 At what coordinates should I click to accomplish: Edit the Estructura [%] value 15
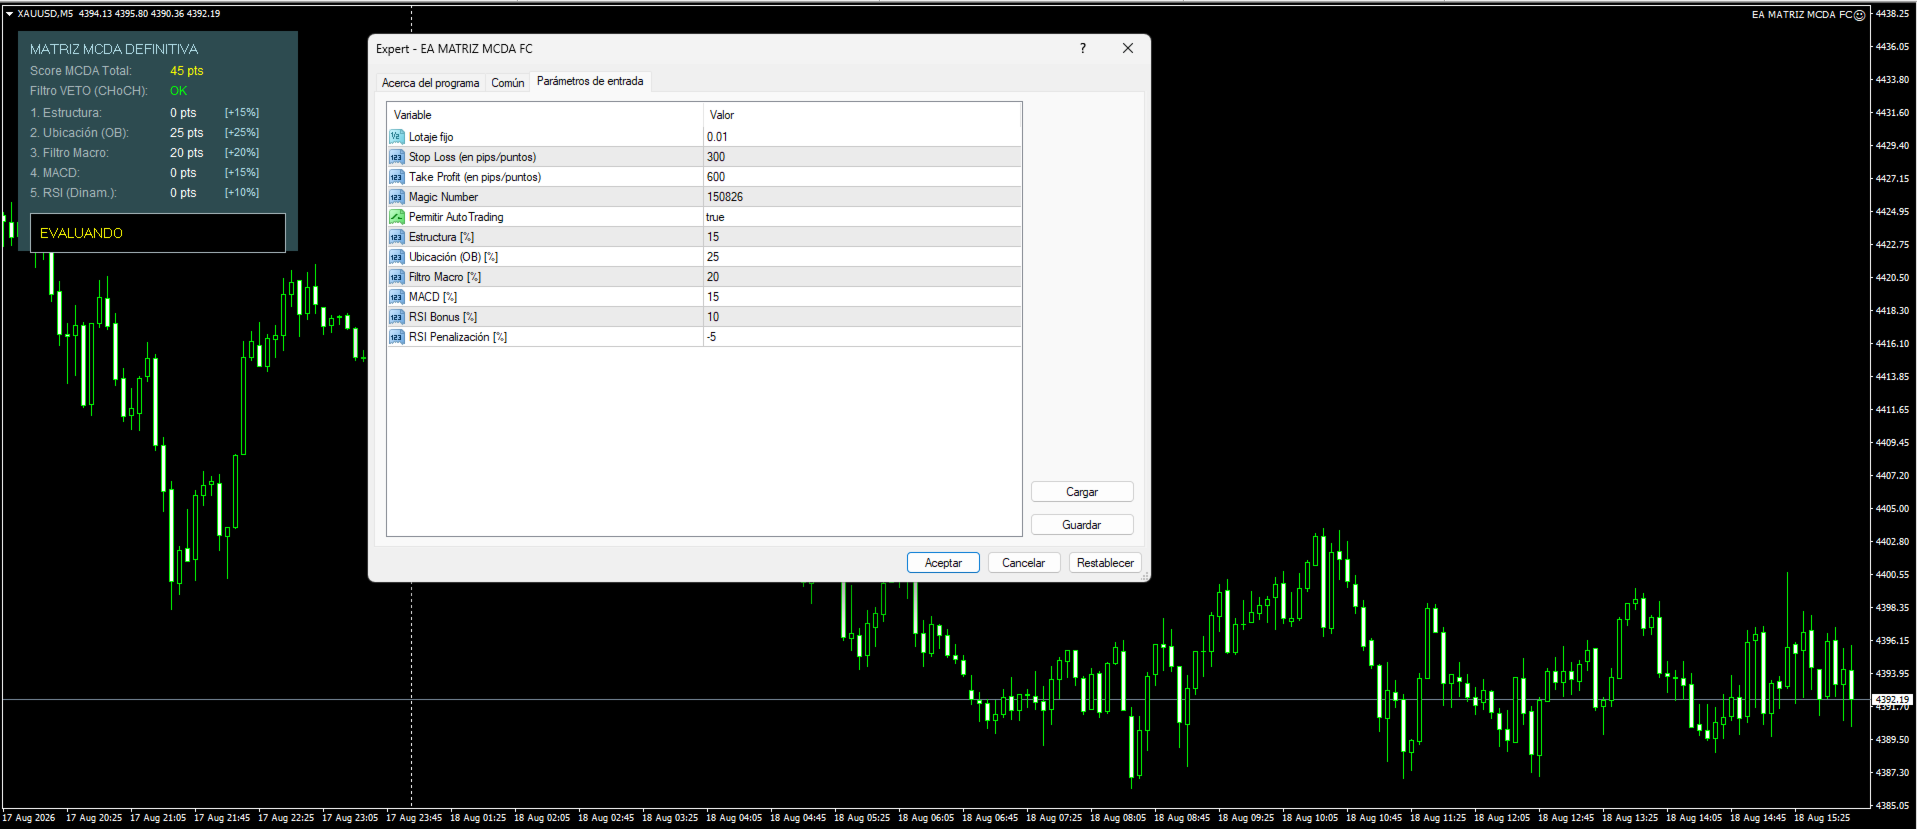point(862,237)
